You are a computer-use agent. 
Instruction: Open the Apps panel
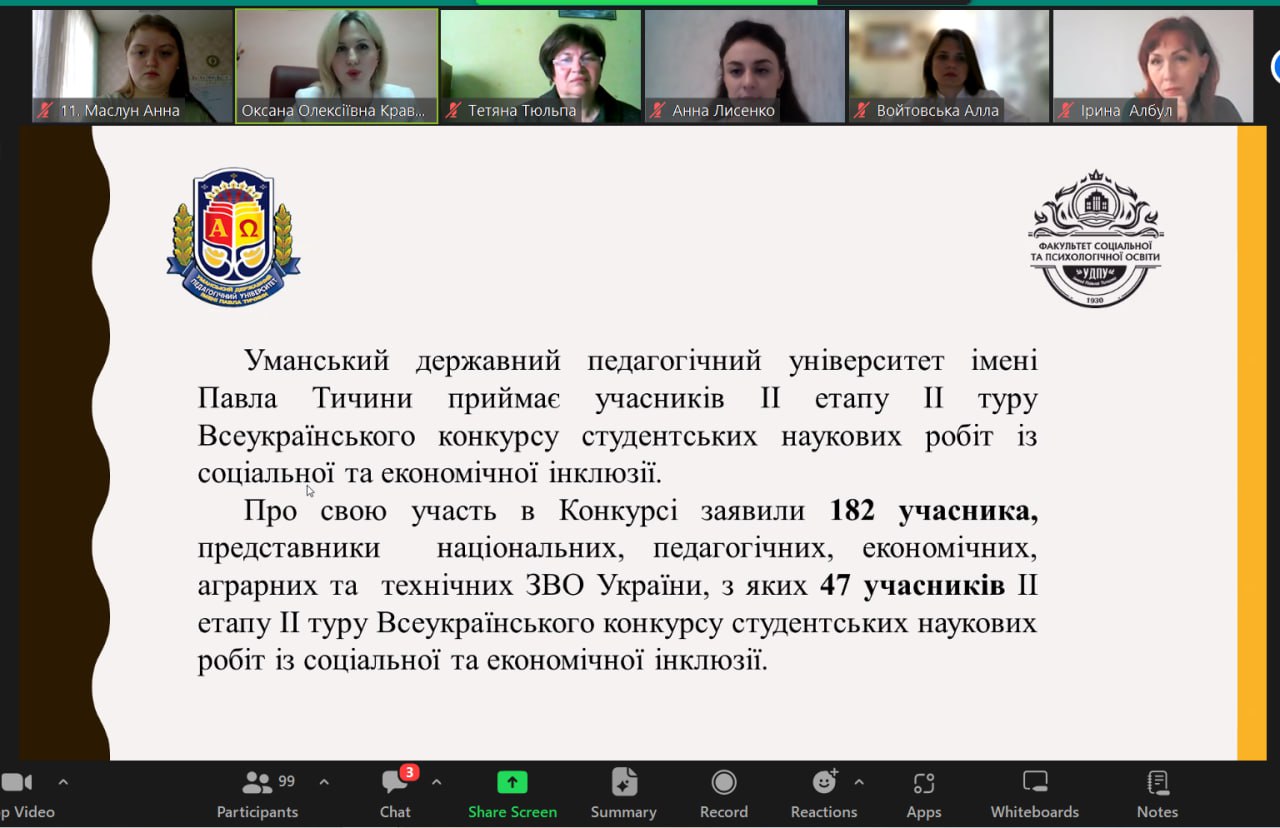tap(923, 794)
